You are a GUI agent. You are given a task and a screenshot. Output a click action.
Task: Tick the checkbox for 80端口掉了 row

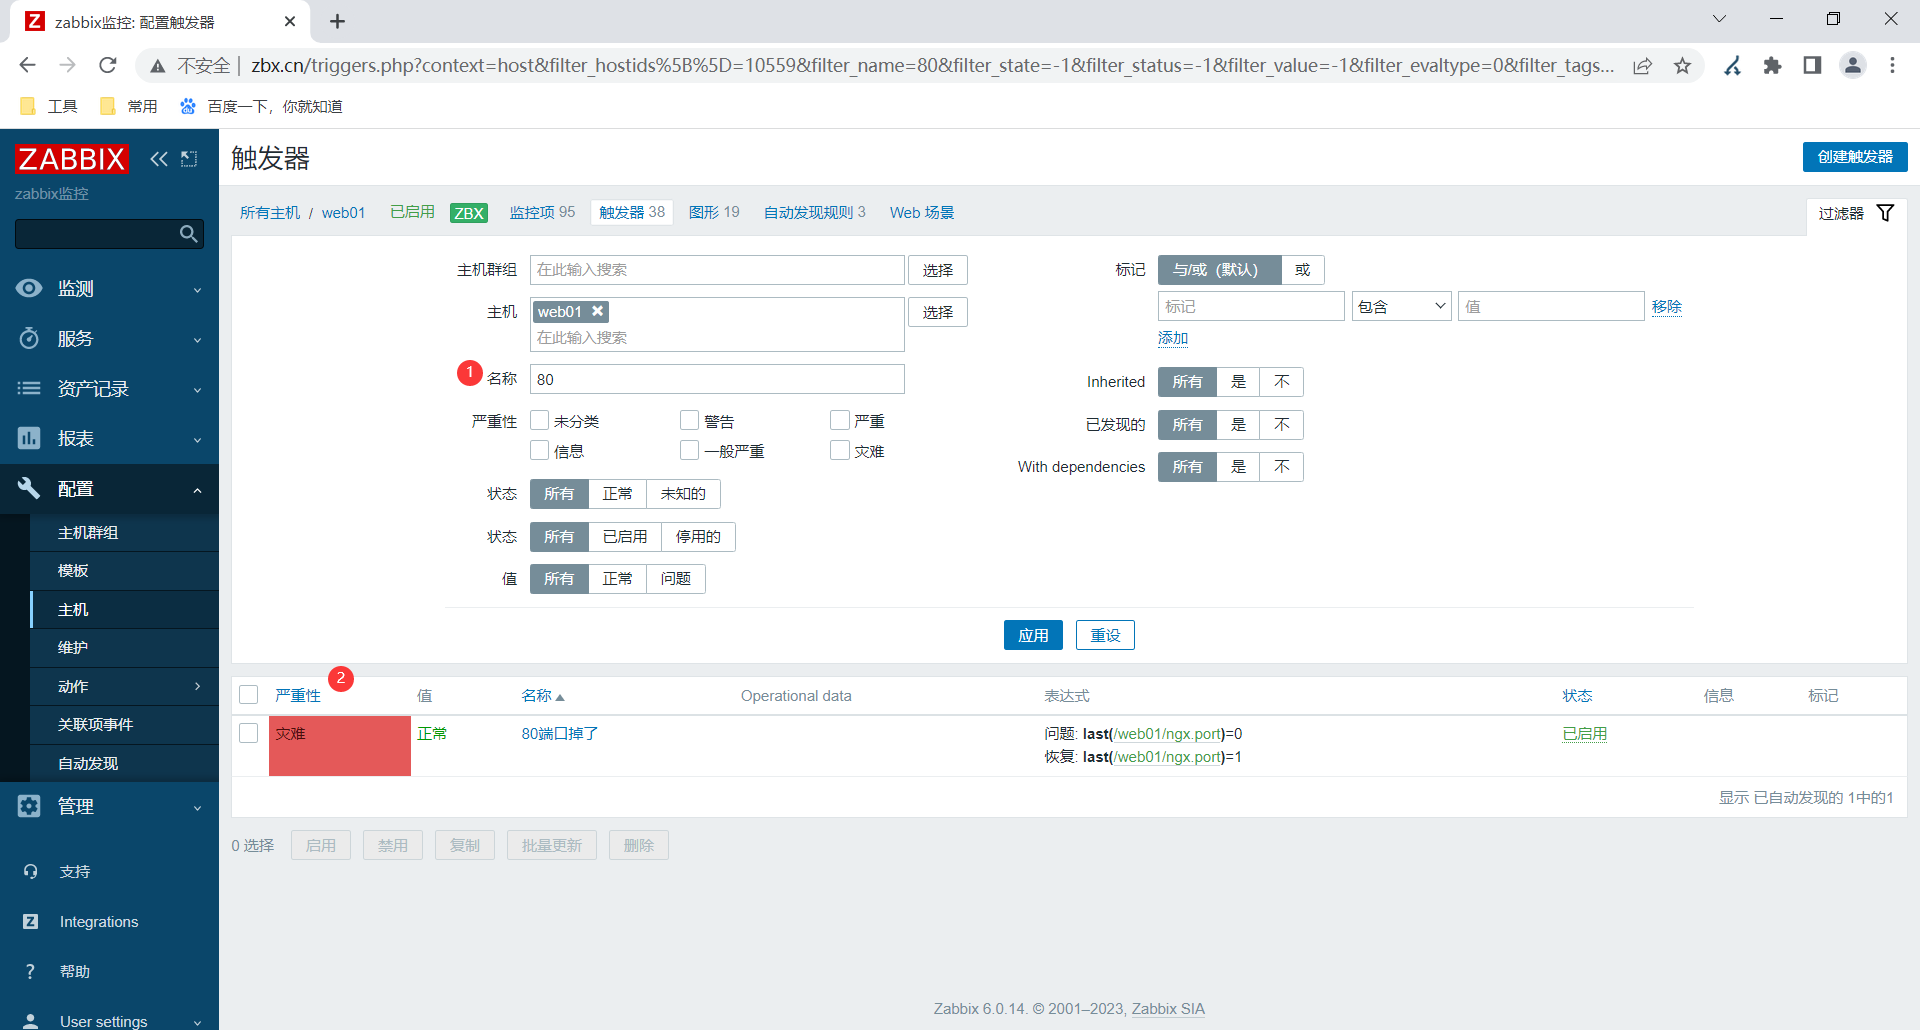(x=249, y=733)
